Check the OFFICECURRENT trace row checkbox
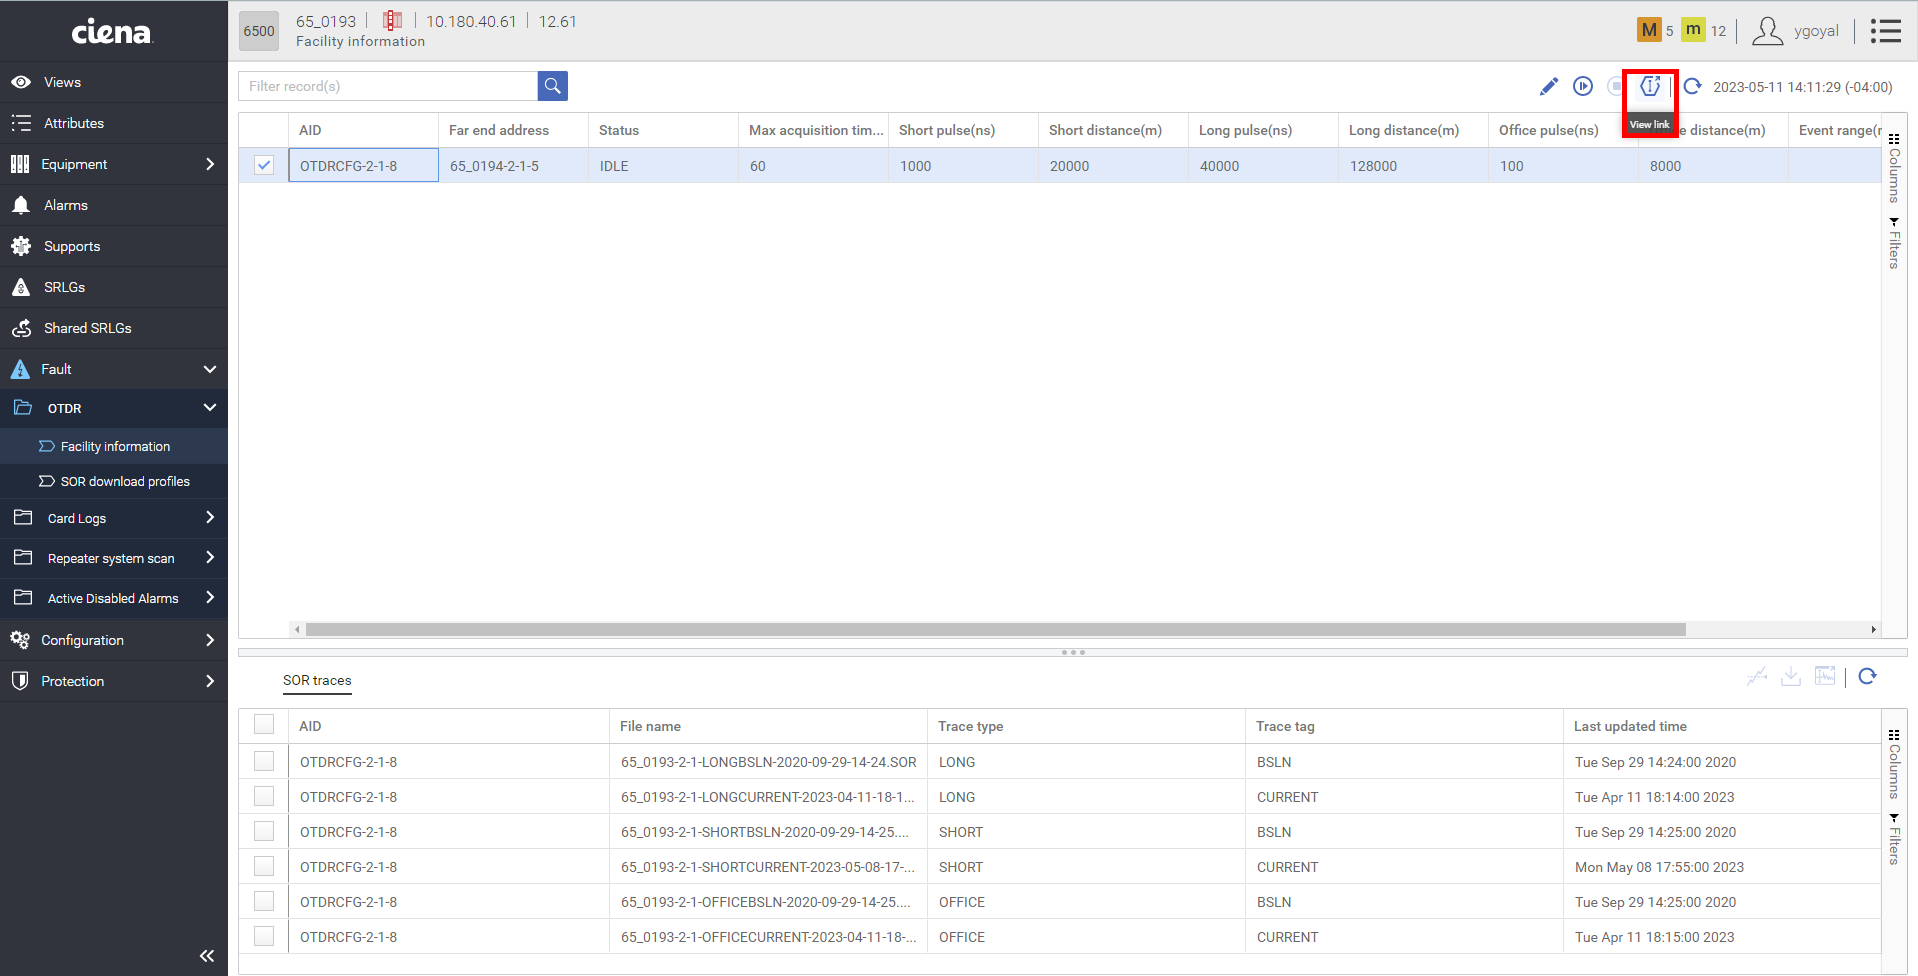 [x=264, y=936]
